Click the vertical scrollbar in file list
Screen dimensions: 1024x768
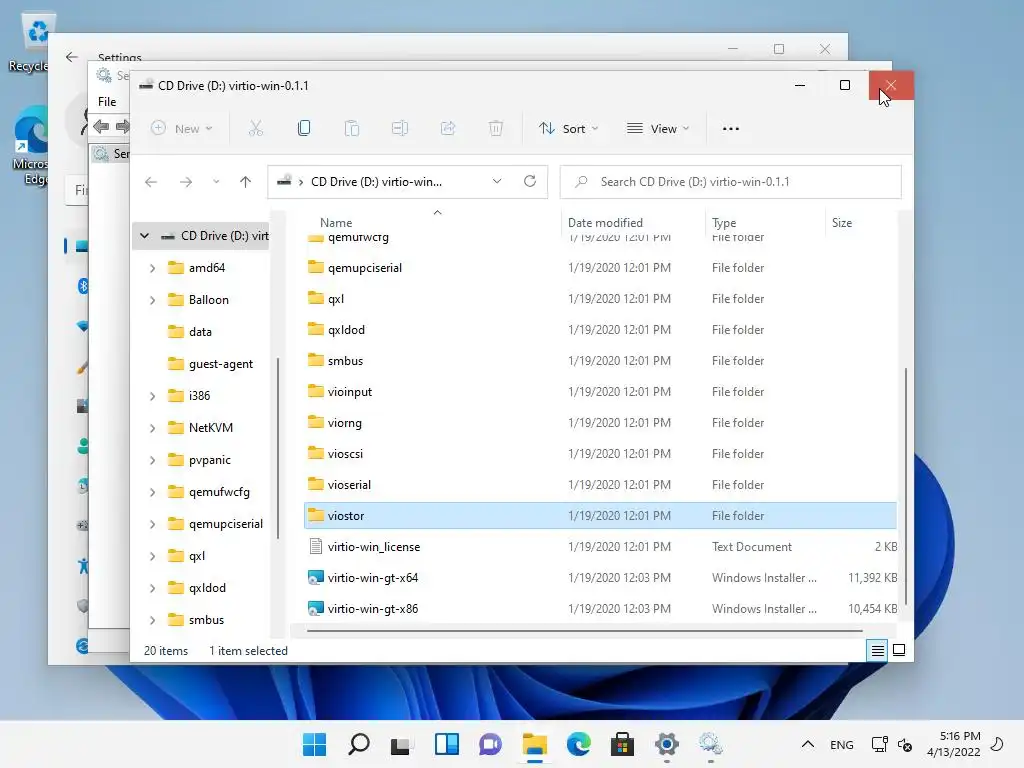906,487
